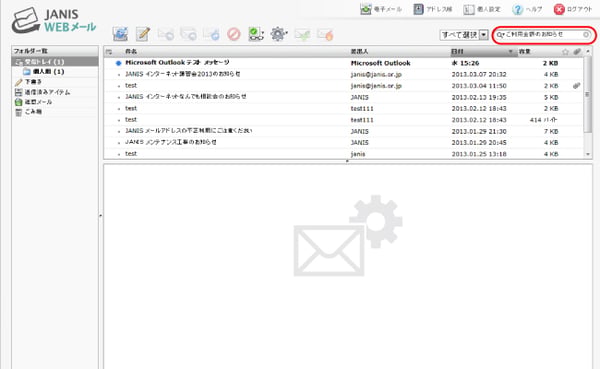Open the compose new message pencil icon
600x369 pixels.
coord(143,34)
